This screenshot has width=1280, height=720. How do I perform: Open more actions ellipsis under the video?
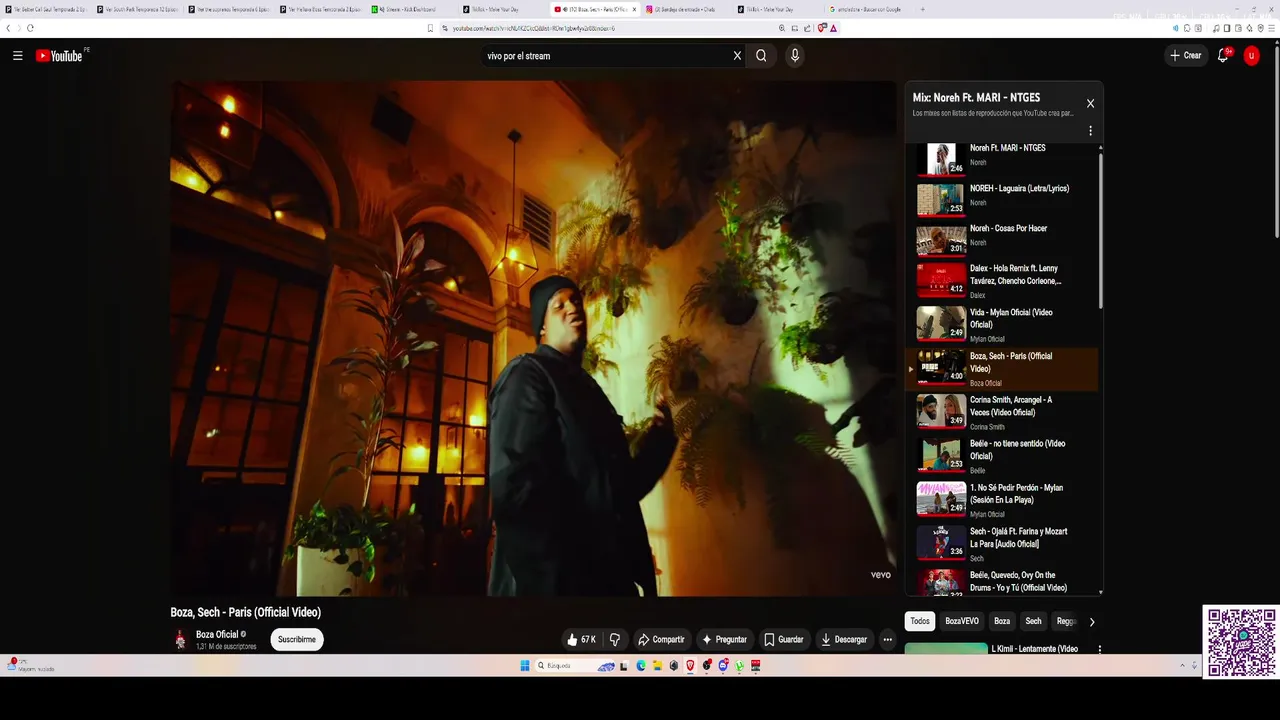coord(887,639)
